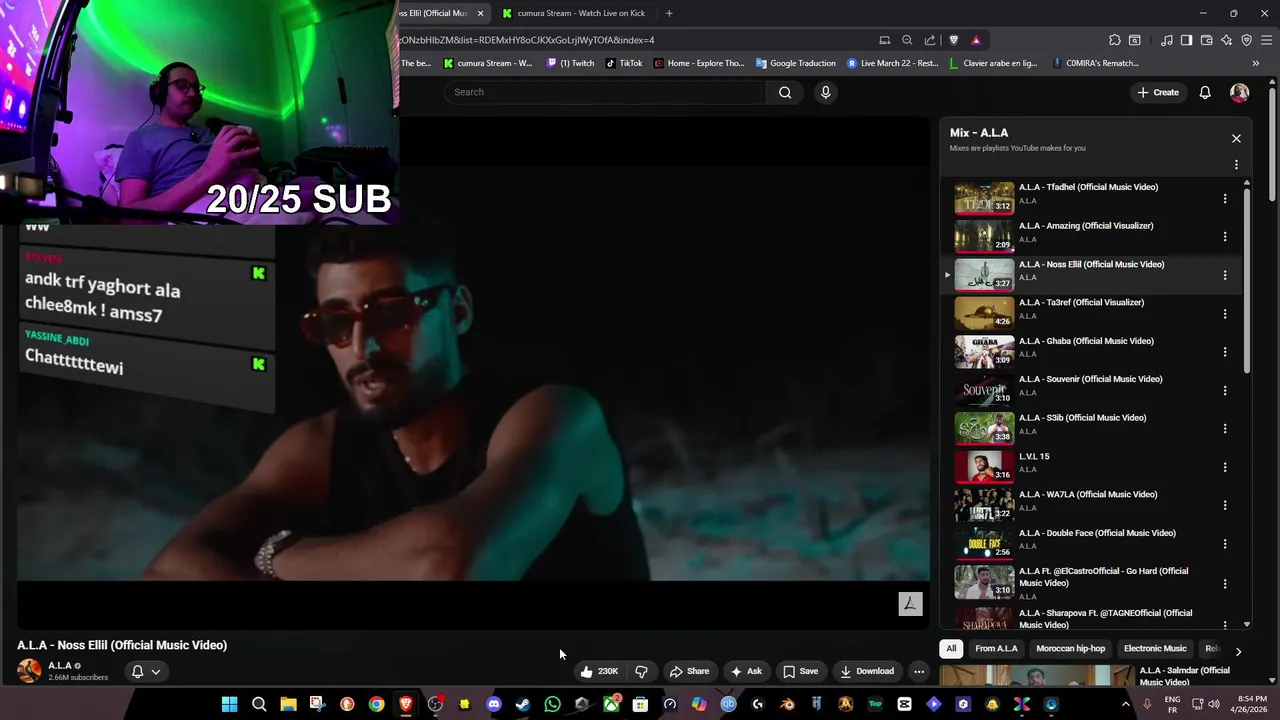The height and width of the screenshot is (720, 1280).
Task: Download the video
Action: coord(867,671)
